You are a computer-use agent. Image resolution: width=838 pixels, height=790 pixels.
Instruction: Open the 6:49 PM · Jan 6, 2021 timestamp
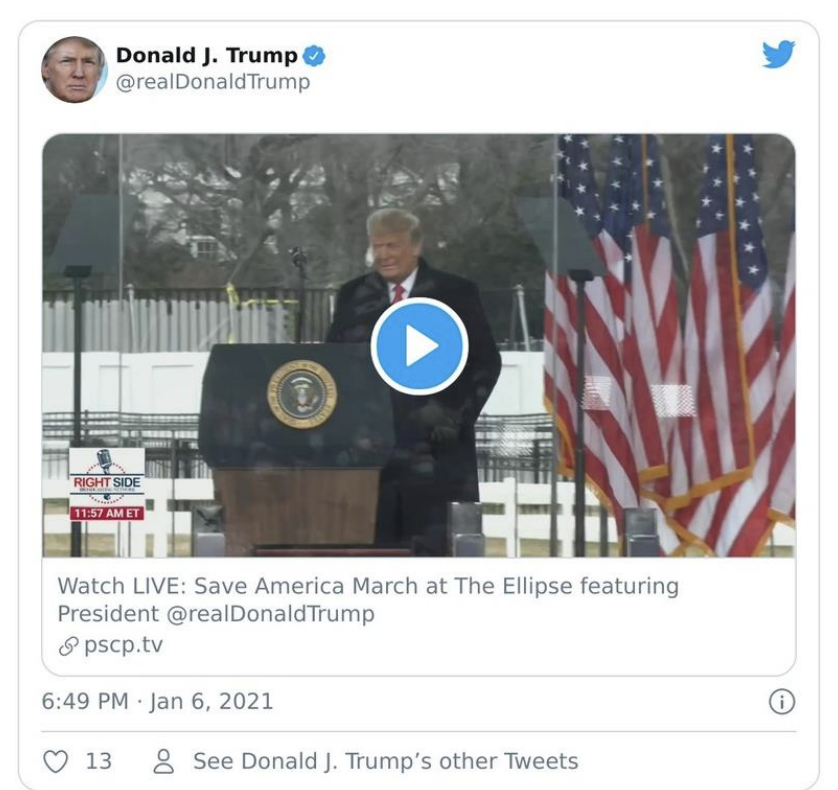tap(157, 701)
